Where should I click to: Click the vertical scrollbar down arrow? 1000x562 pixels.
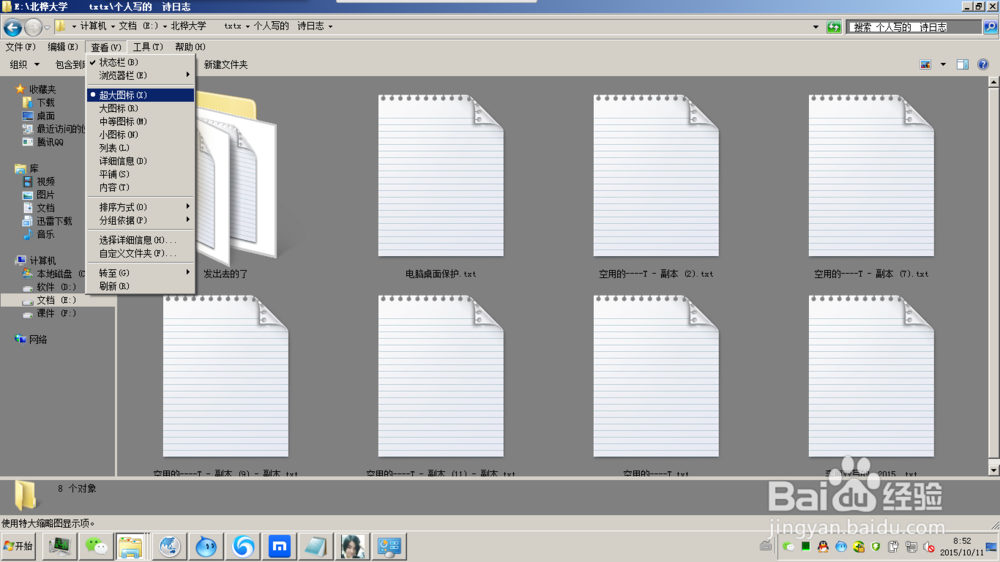point(994,470)
